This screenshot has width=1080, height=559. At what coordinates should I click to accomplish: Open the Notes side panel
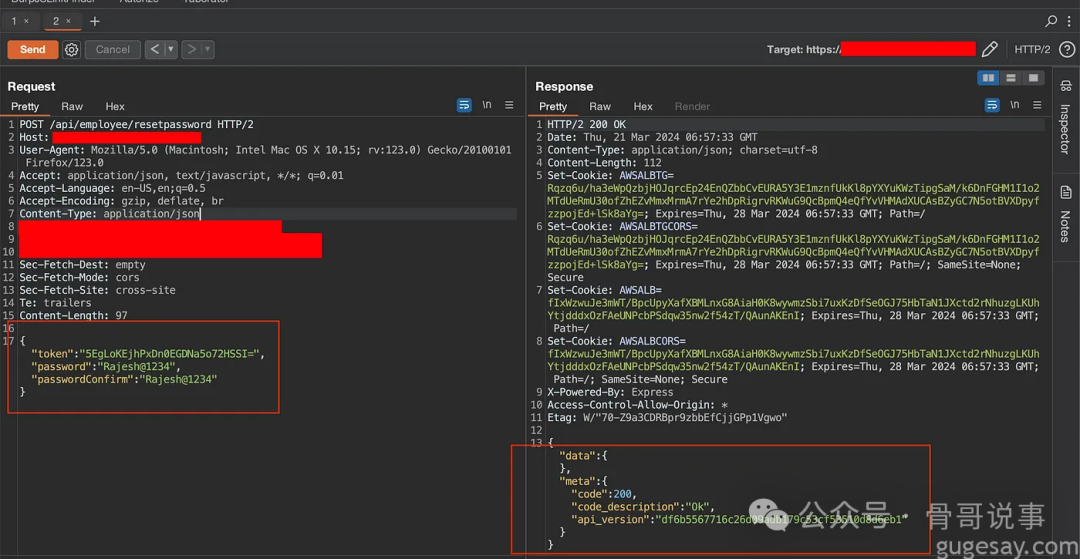click(1066, 213)
